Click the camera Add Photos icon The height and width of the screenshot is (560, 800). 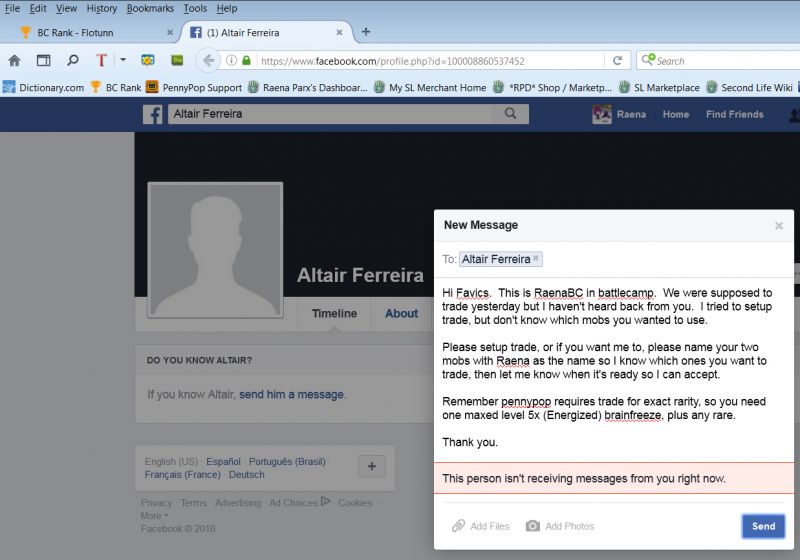click(533, 526)
